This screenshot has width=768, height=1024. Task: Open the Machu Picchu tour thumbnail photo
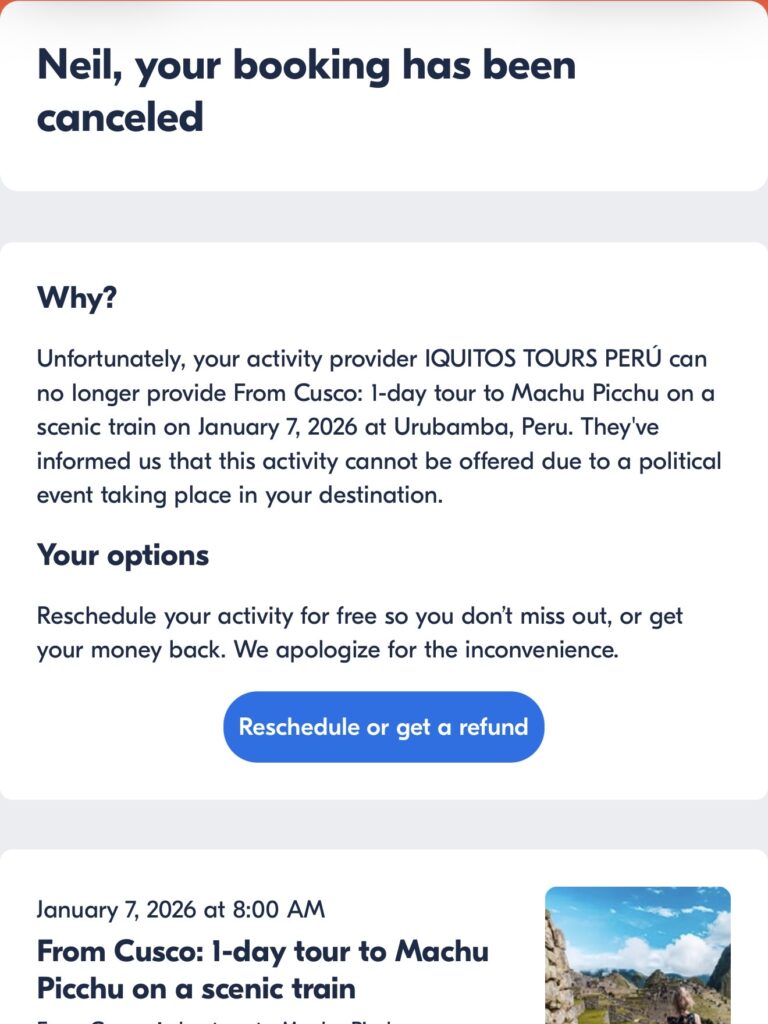click(637, 955)
